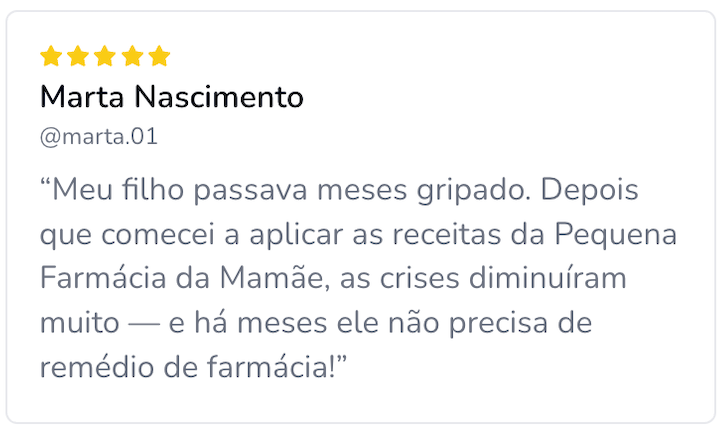
Task: Click the fifth and last star
Action: coord(159,56)
